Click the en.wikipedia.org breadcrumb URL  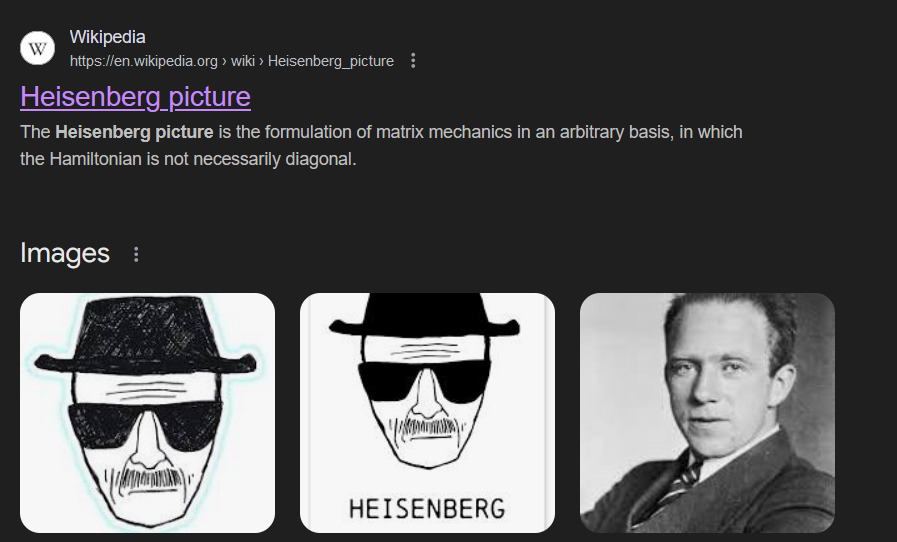(143, 61)
